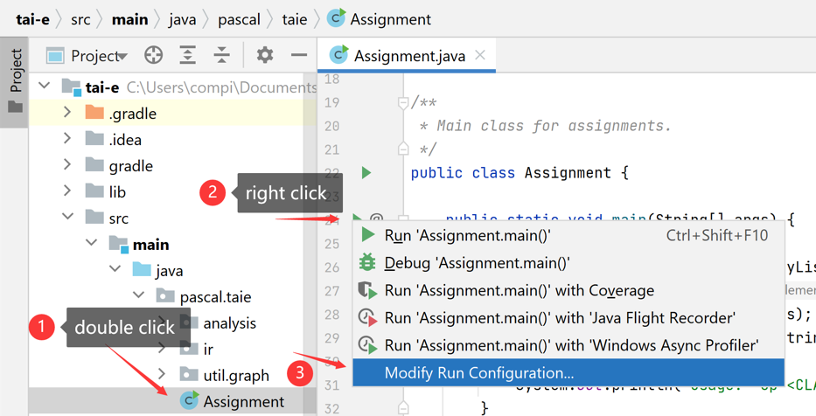Choose Run 'Assignment.main()' from context menu
816x416 pixels.
click(x=568, y=235)
